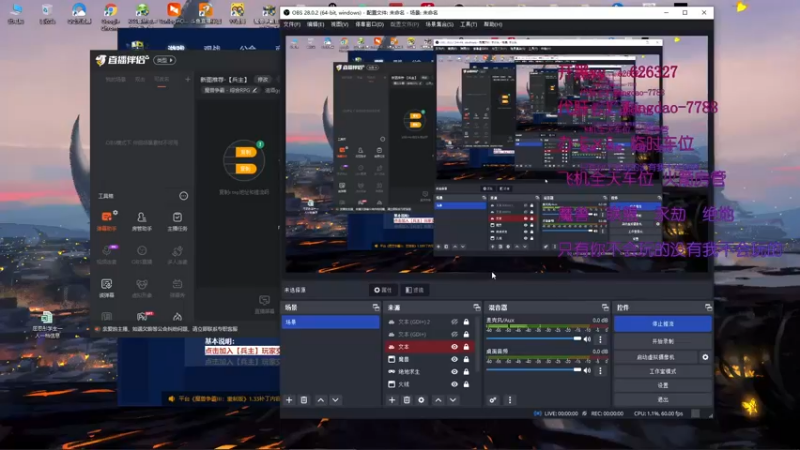Click 启动虚拟摄像机 virtual camera button
The width and height of the screenshot is (800, 450).
(656, 357)
